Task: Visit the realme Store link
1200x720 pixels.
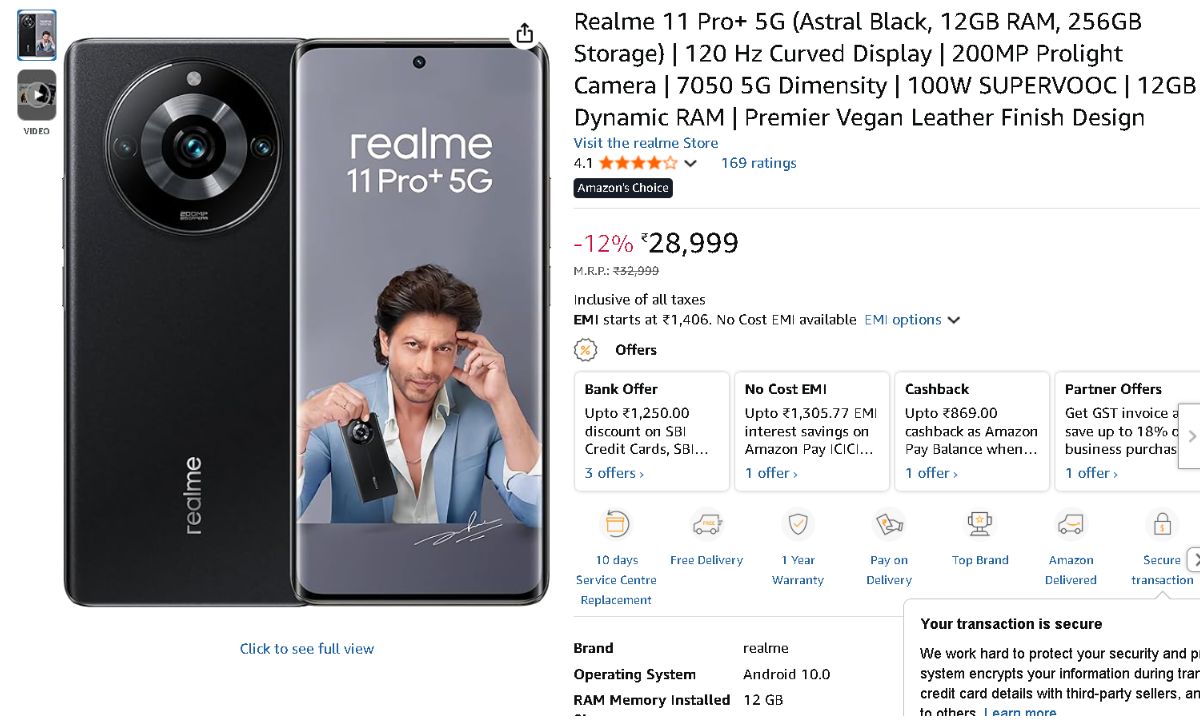Action: pos(645,143)
